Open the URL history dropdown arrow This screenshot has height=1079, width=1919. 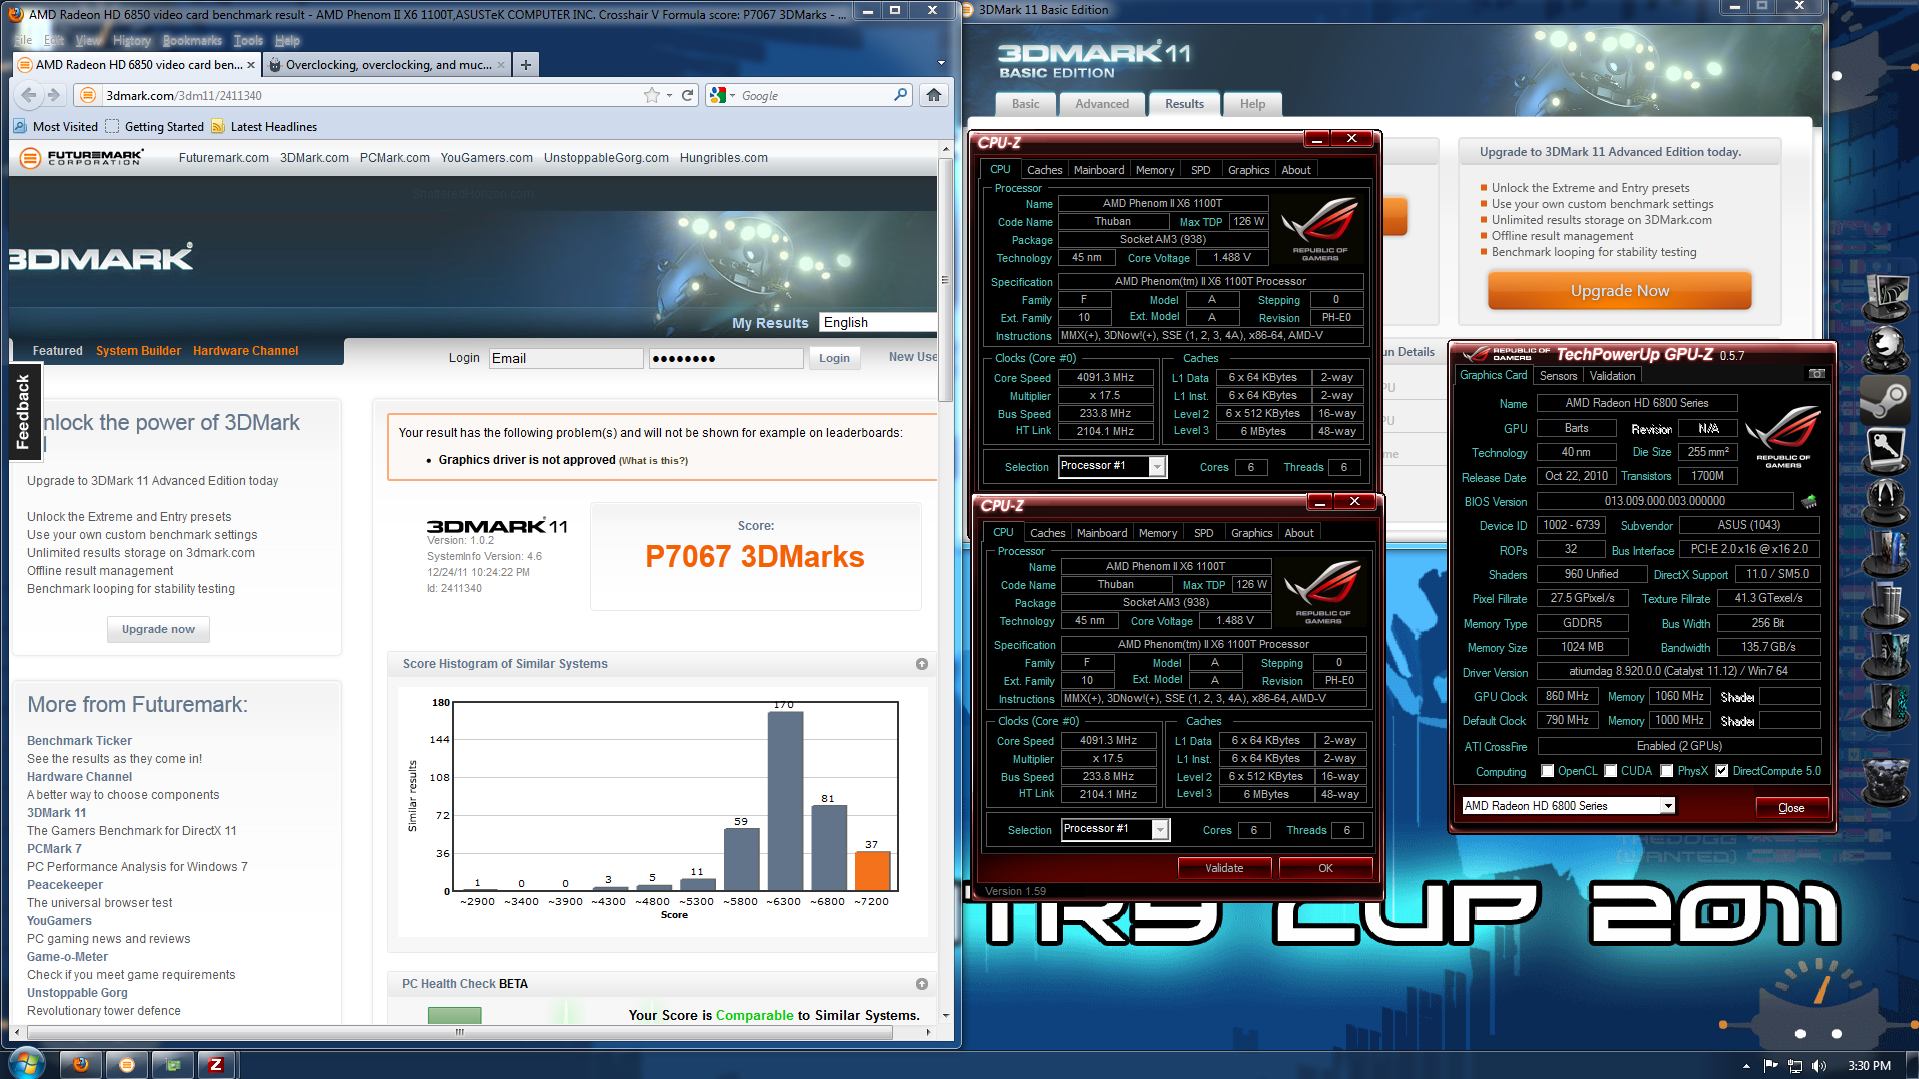tap(669, 96)
